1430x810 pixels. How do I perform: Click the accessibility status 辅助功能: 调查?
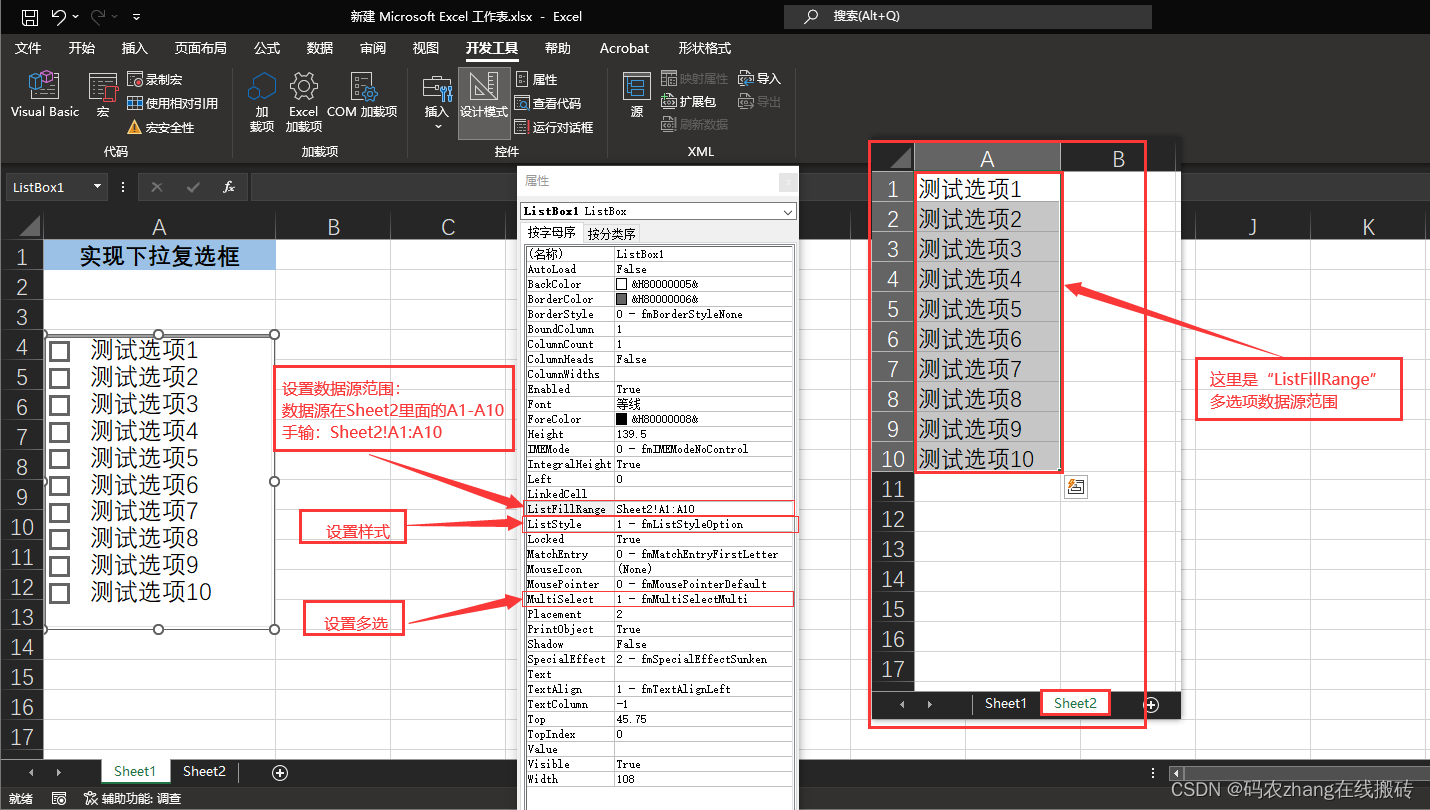[133, 798]
